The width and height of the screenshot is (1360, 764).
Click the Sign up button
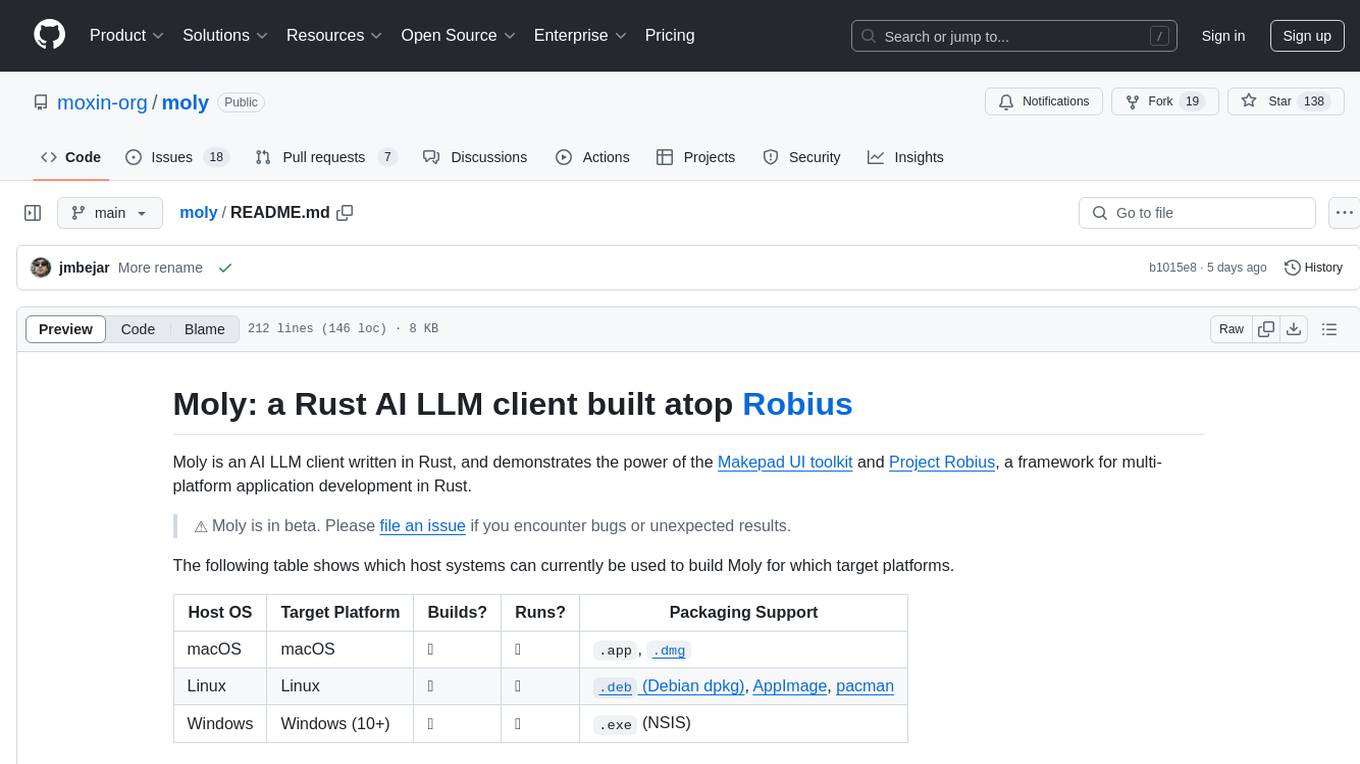coord(1307,36)
